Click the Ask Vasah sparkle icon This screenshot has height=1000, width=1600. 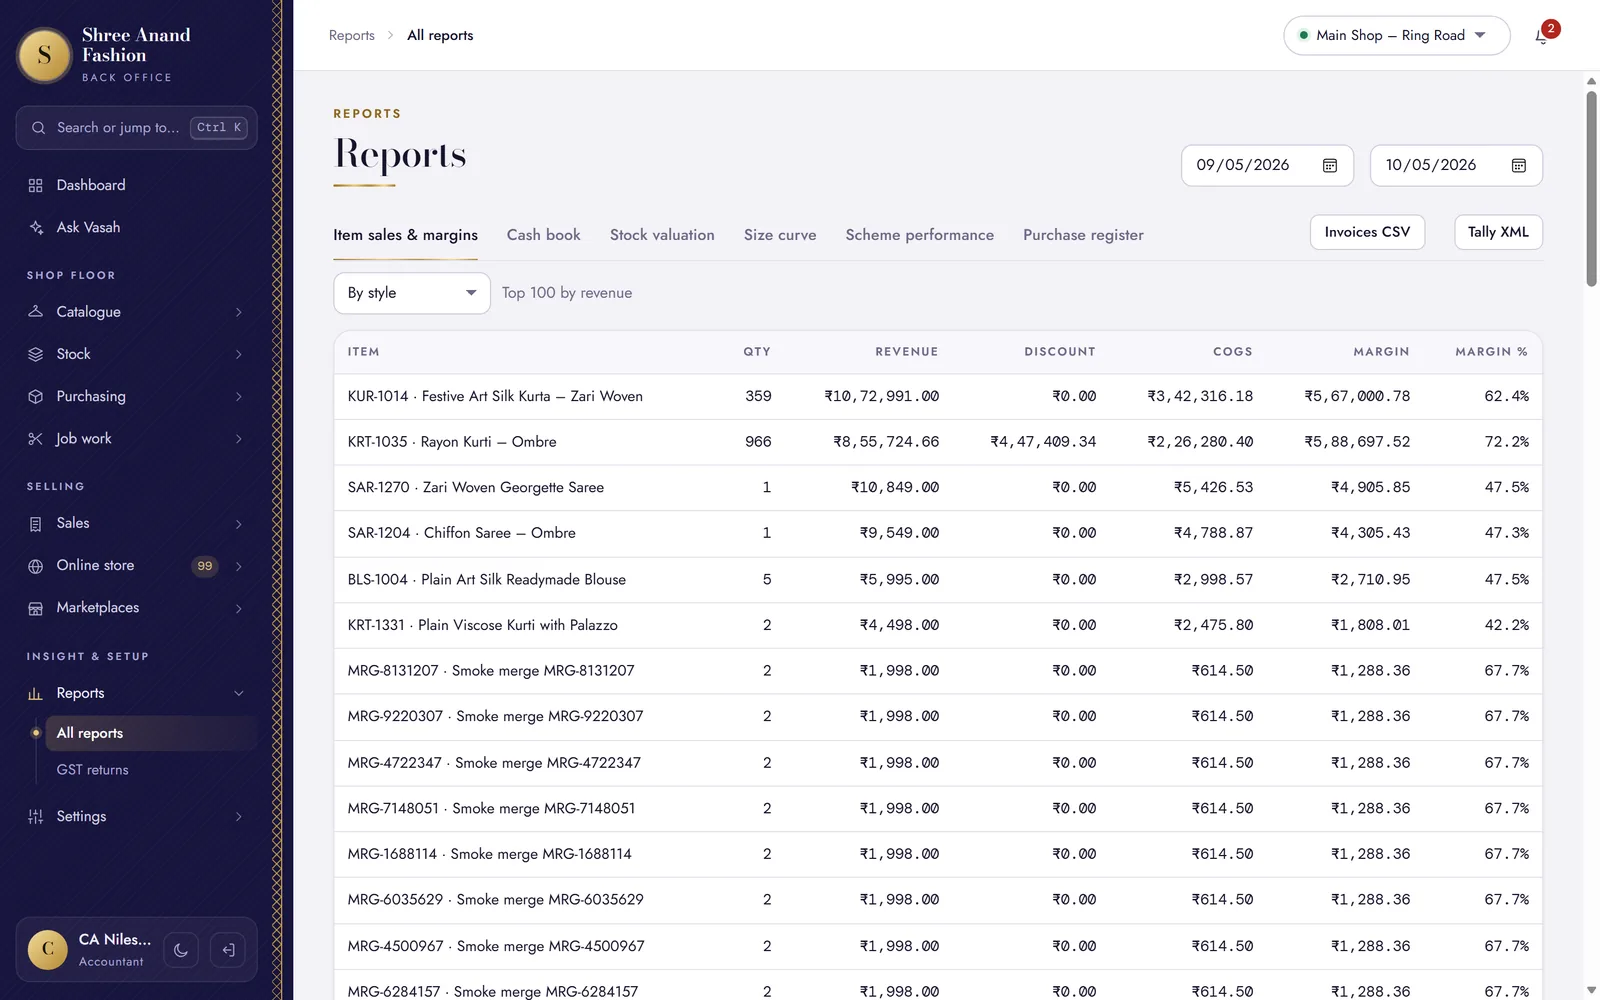(36, 228)
